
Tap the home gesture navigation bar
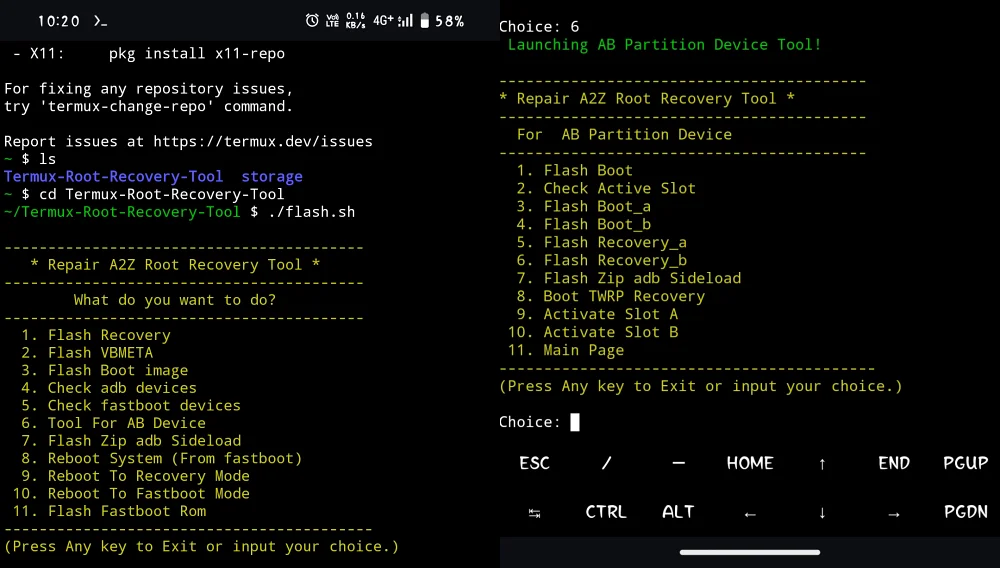[749, 552]
